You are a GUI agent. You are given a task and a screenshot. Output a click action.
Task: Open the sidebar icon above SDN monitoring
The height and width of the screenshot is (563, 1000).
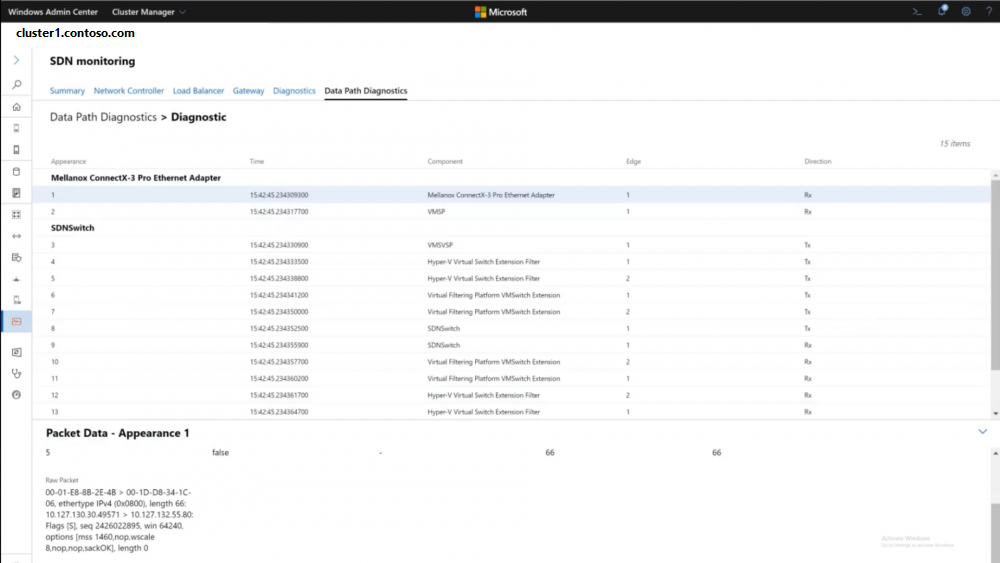point(17,300)
